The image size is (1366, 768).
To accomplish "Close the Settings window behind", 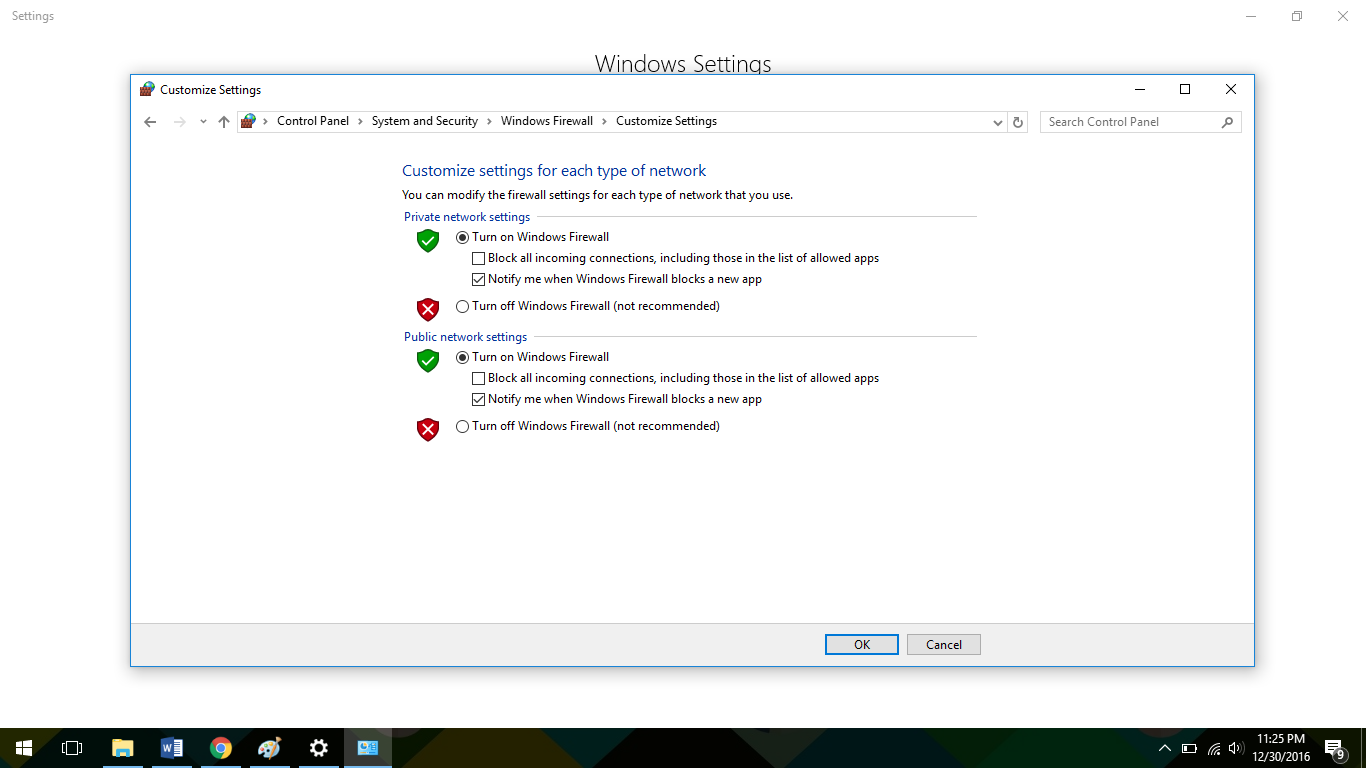I will [1343, 16].
